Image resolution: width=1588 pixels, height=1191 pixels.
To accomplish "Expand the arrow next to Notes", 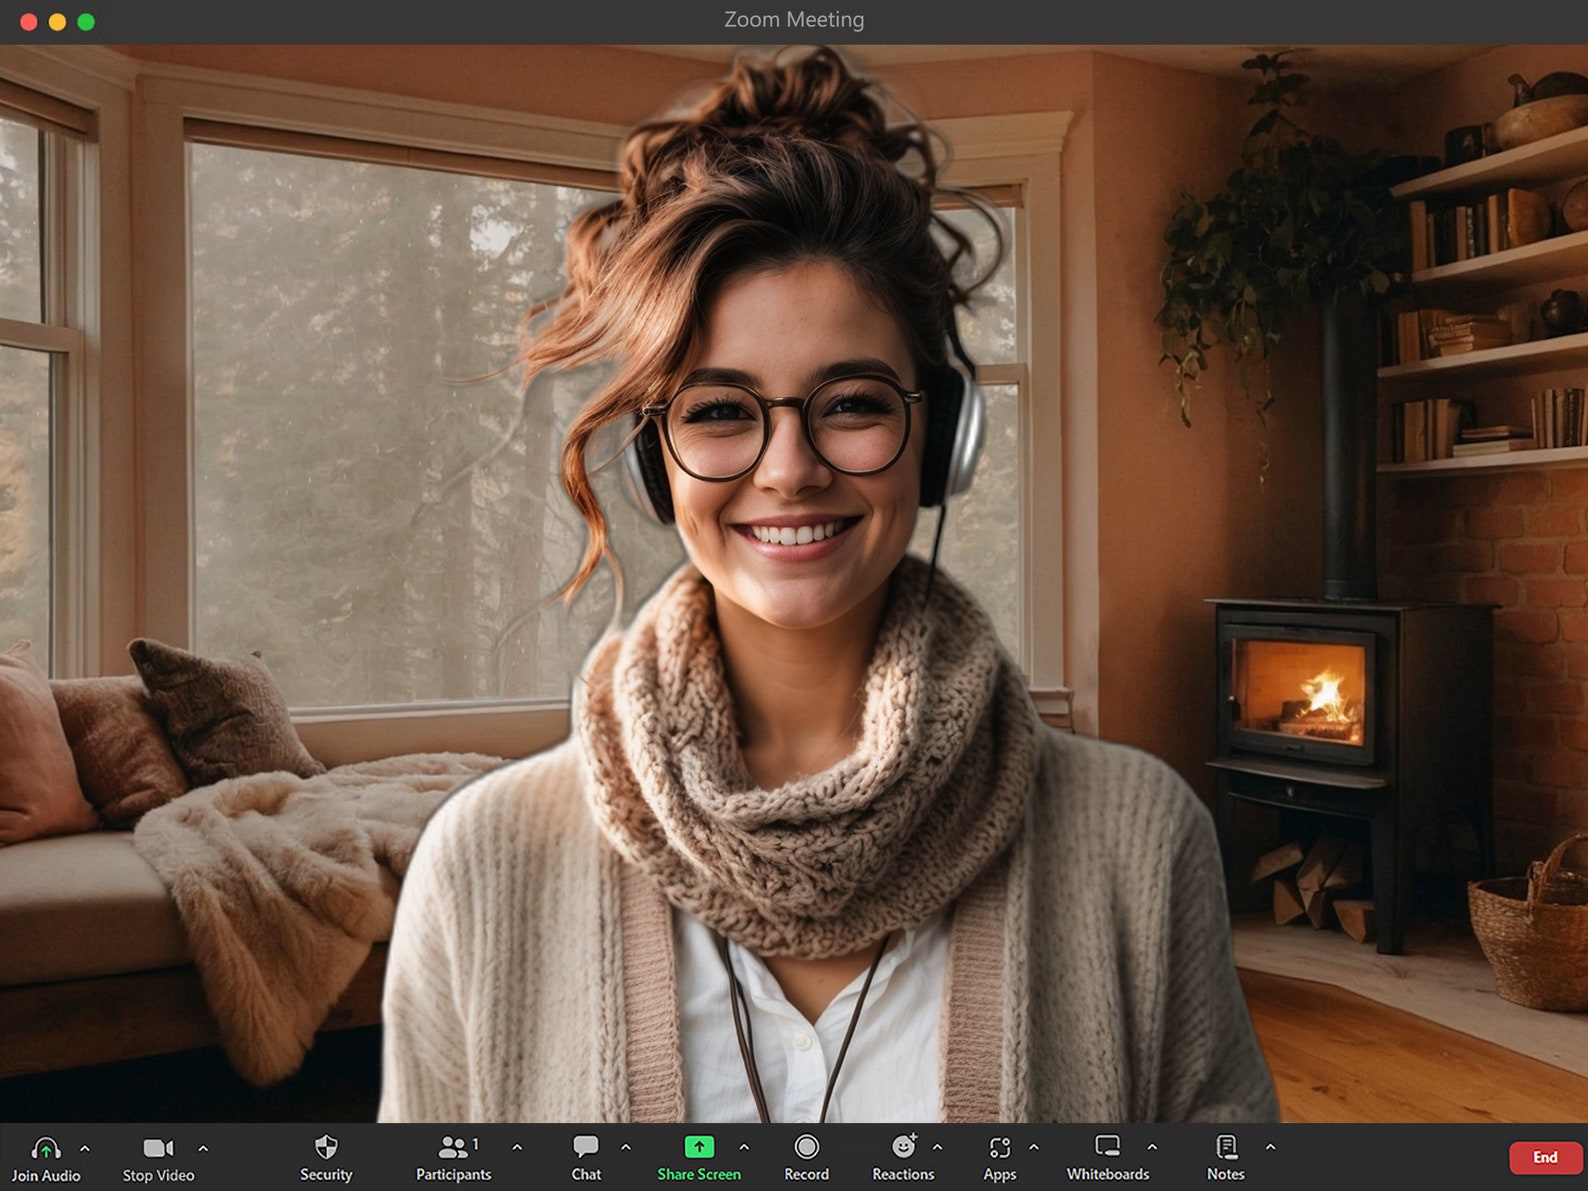I will (x=1270, y=1147).
